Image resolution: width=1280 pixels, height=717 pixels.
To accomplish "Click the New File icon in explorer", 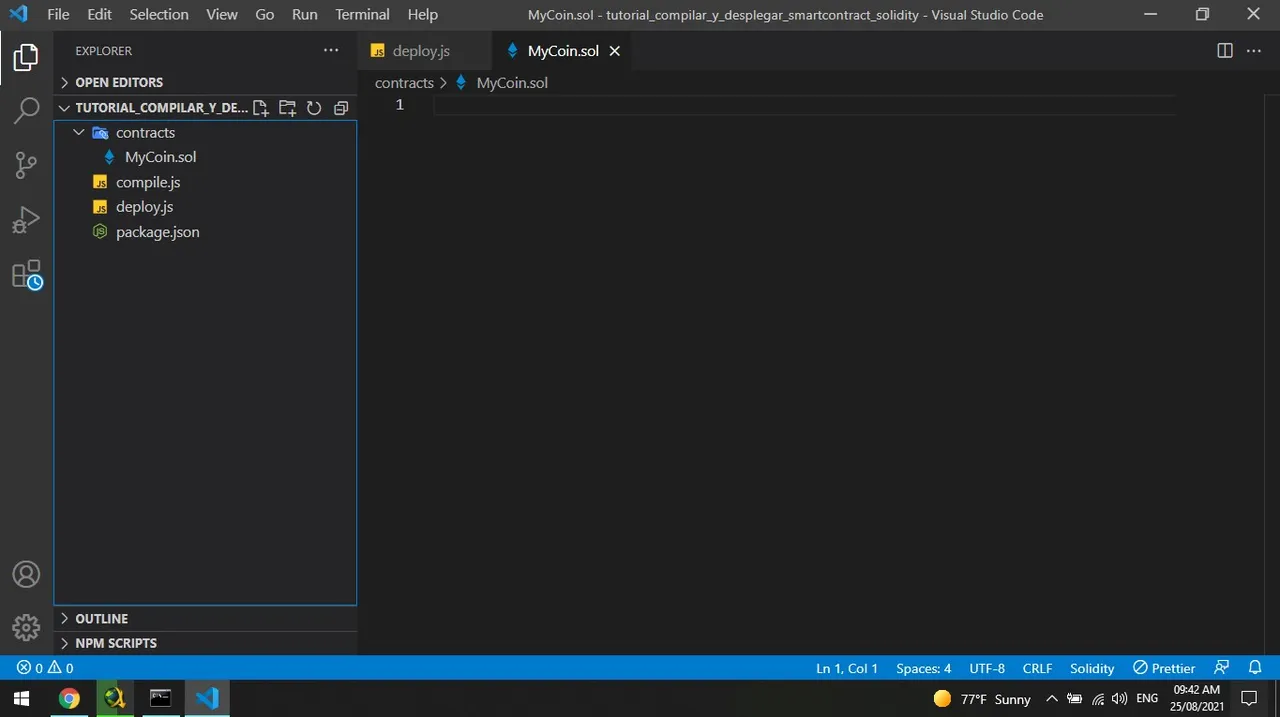I will click(260, 108).
